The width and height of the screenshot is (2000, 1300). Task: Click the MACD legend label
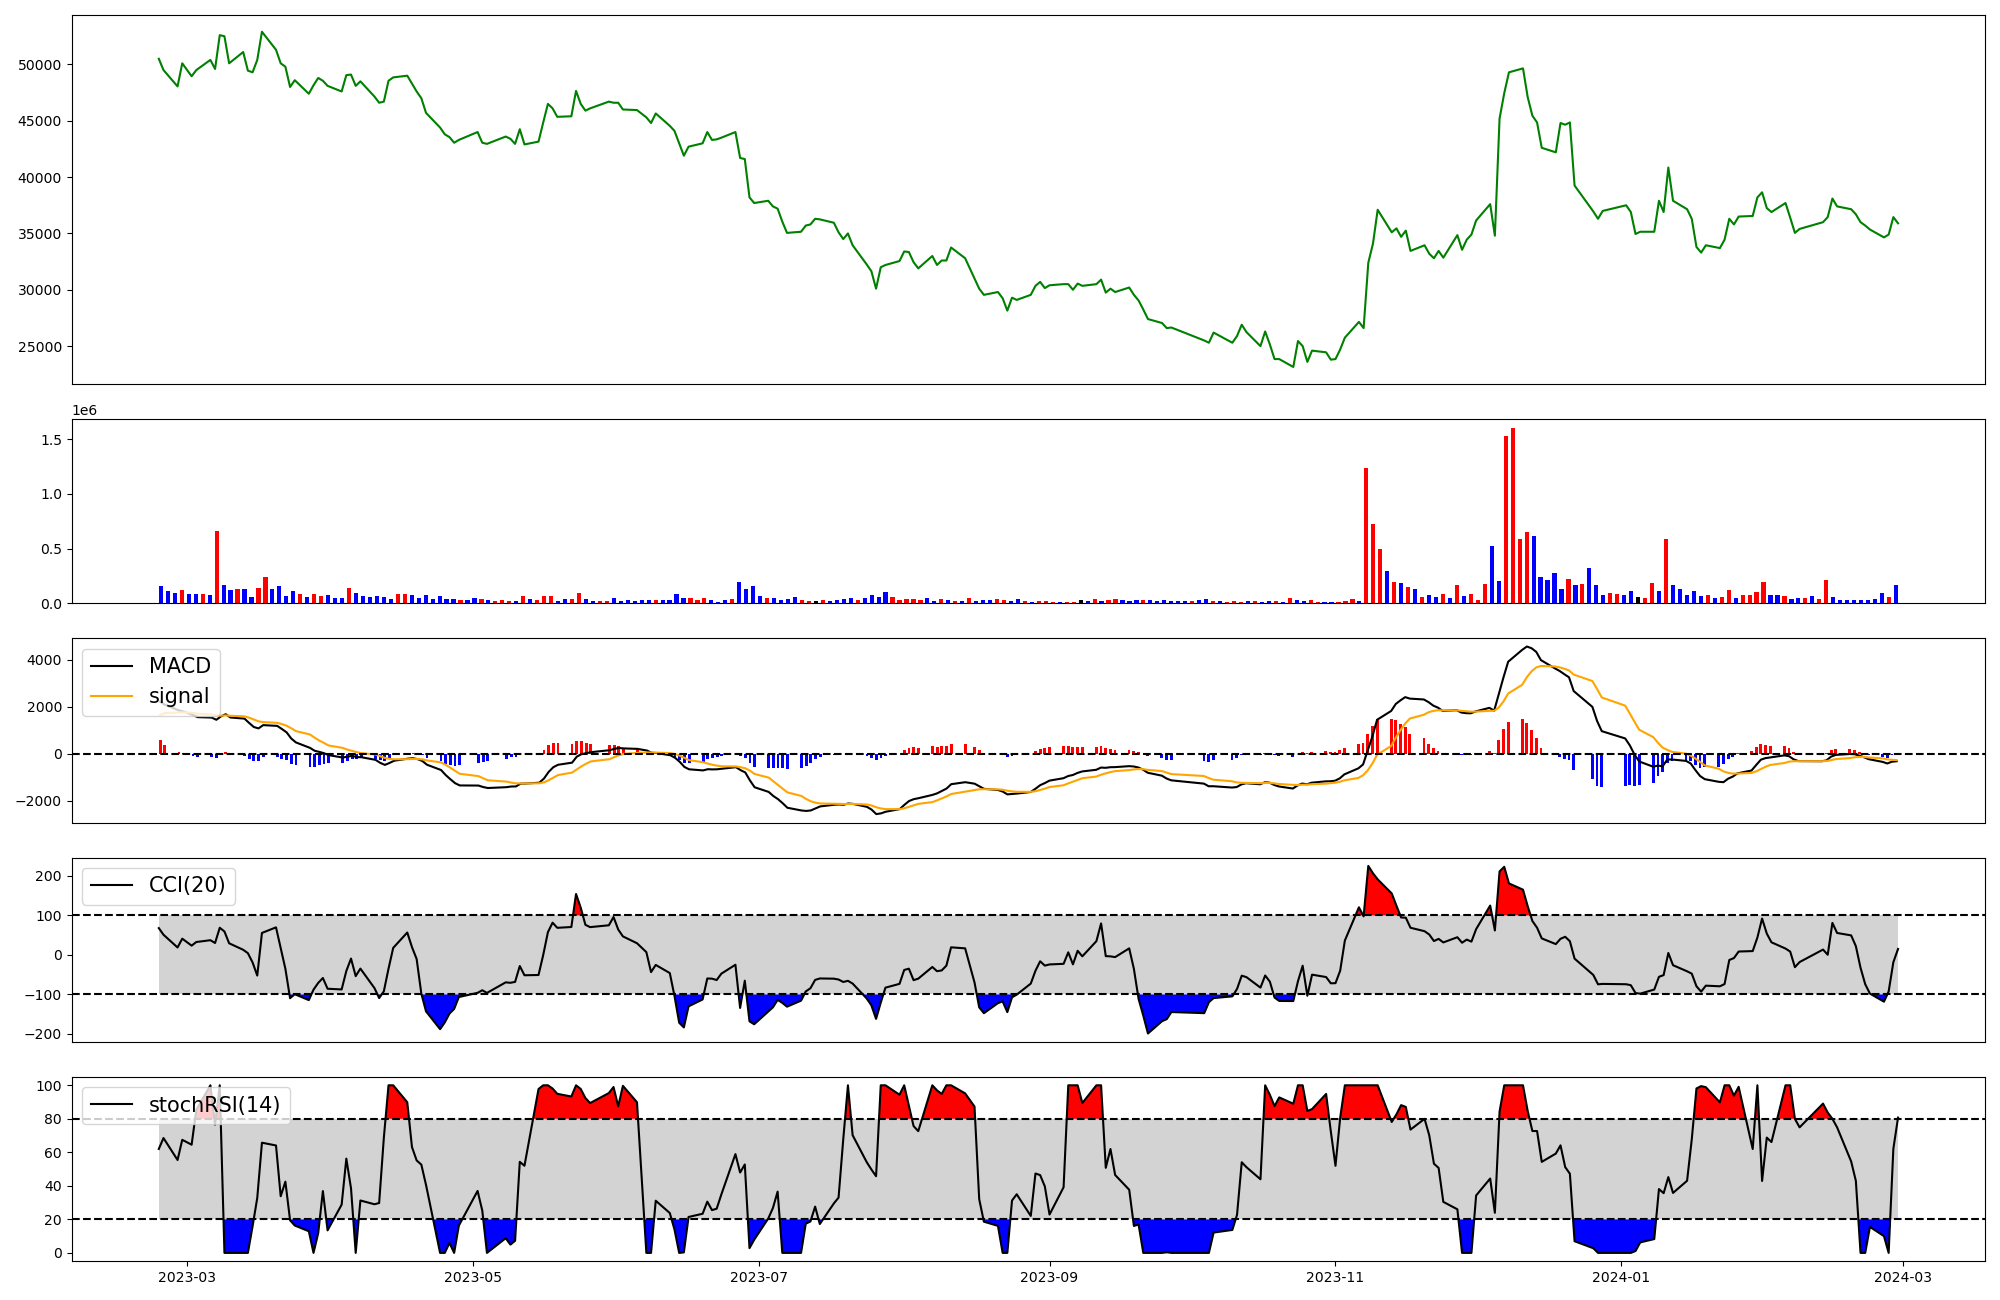click(x=179, y=666)
